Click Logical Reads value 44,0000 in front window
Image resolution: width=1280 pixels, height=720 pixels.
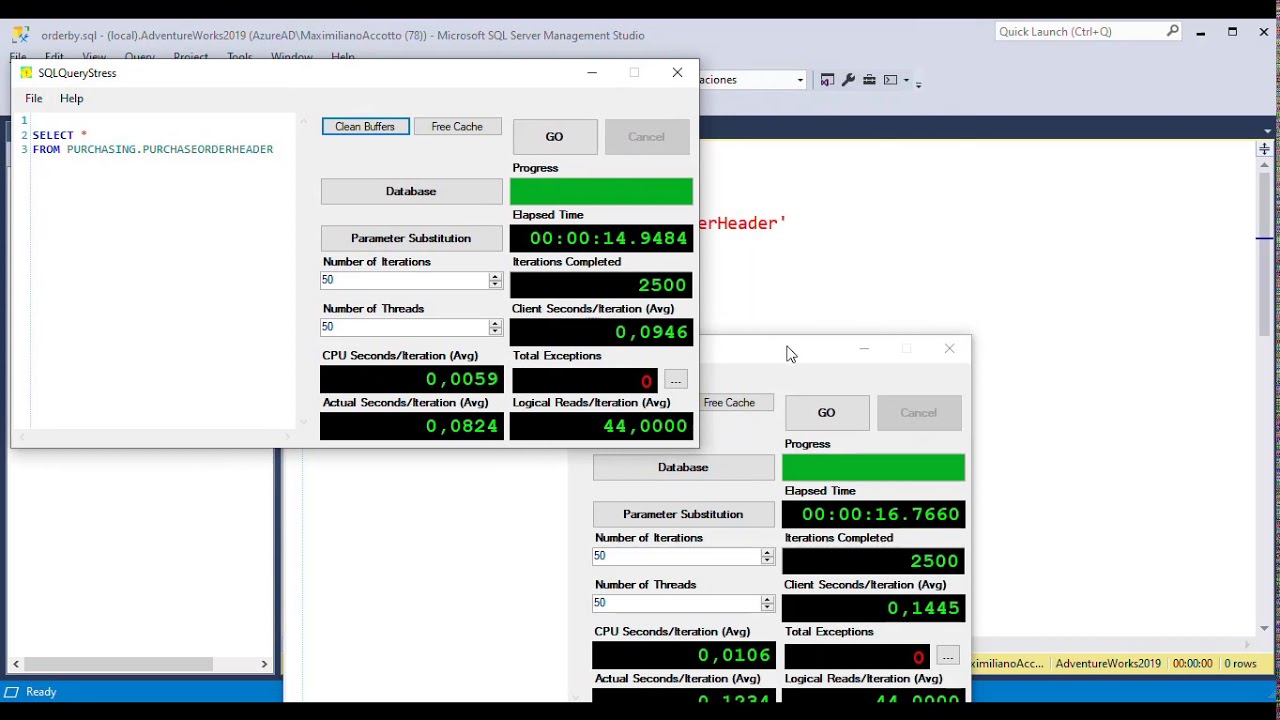[601, 426]
